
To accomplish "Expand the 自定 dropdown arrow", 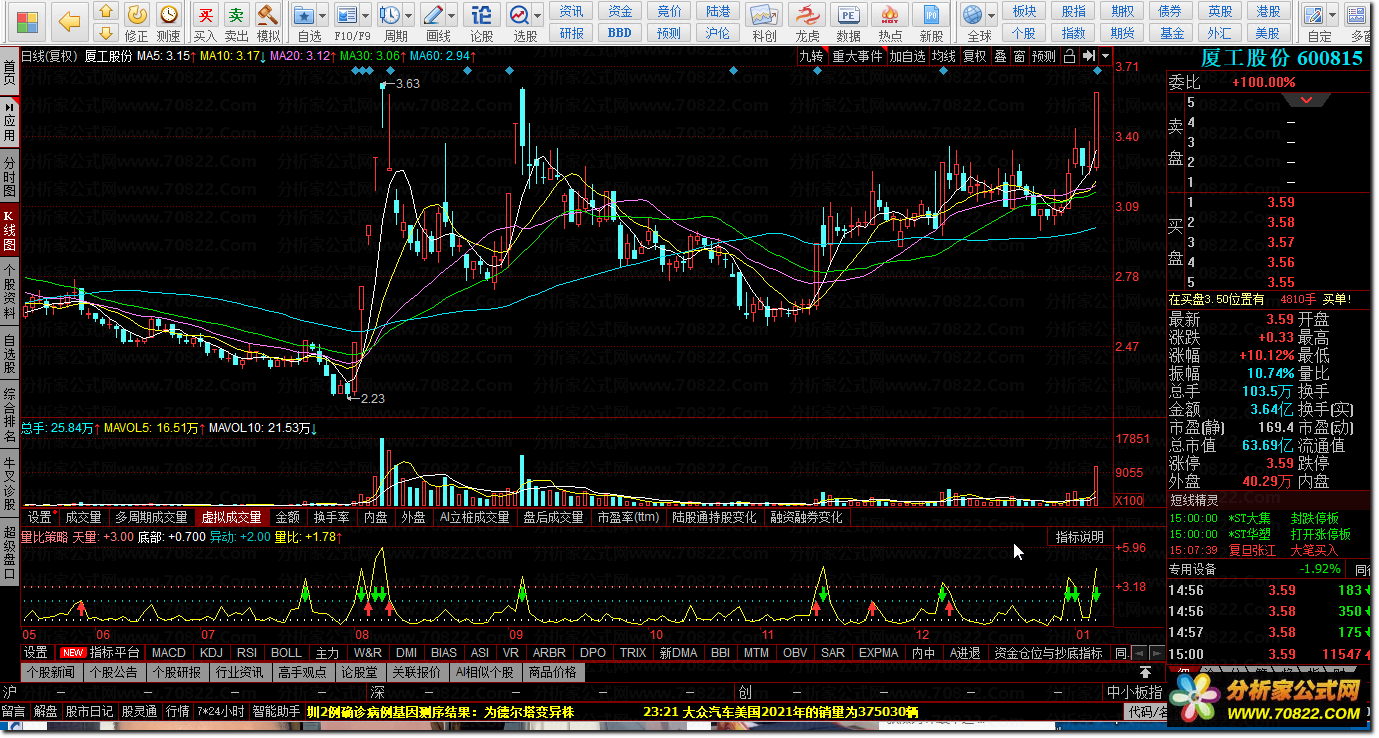I will 1333,16.
